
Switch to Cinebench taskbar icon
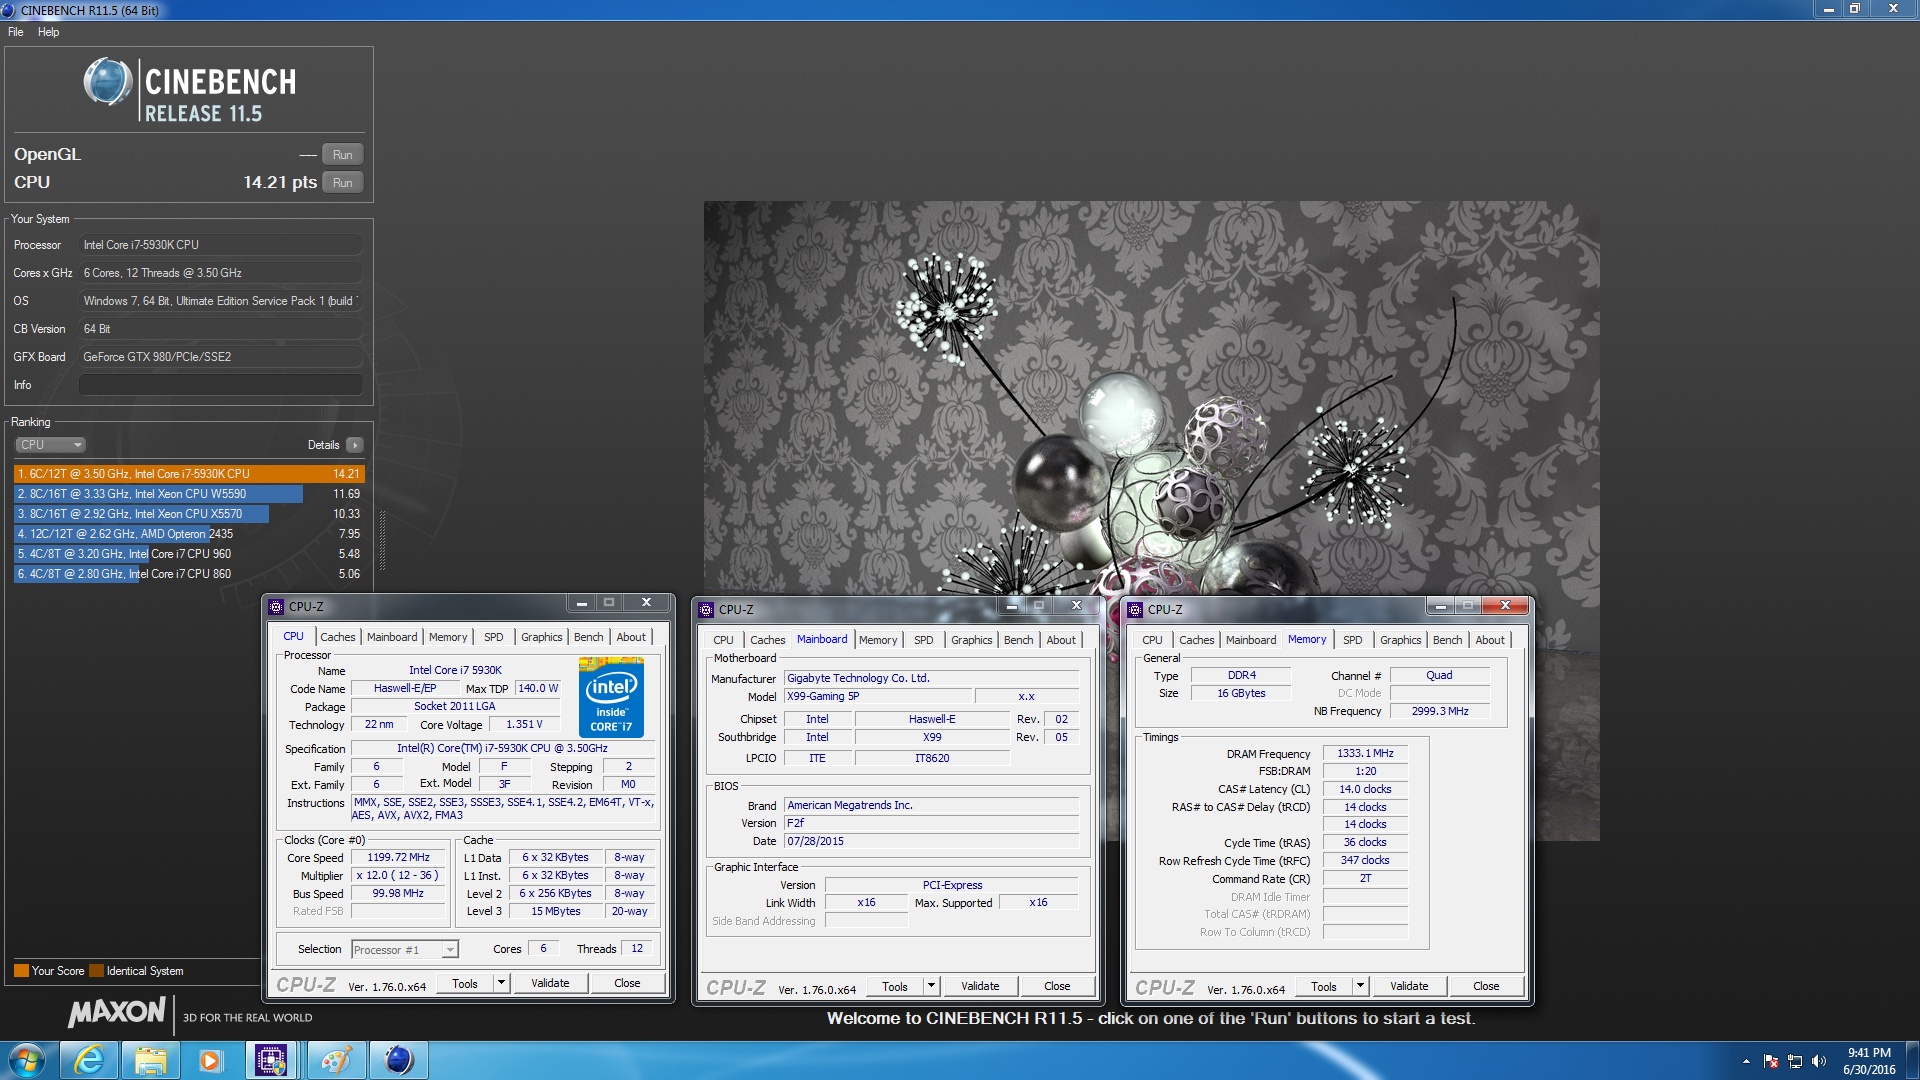coord(398,1060)
